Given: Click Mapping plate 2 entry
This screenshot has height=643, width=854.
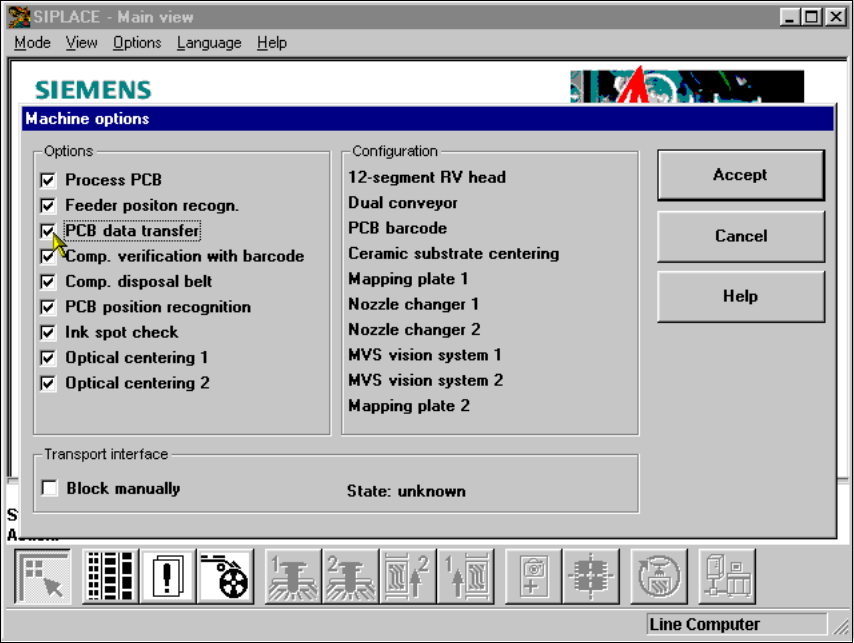Looking at the screenshot, I should 408,406.
